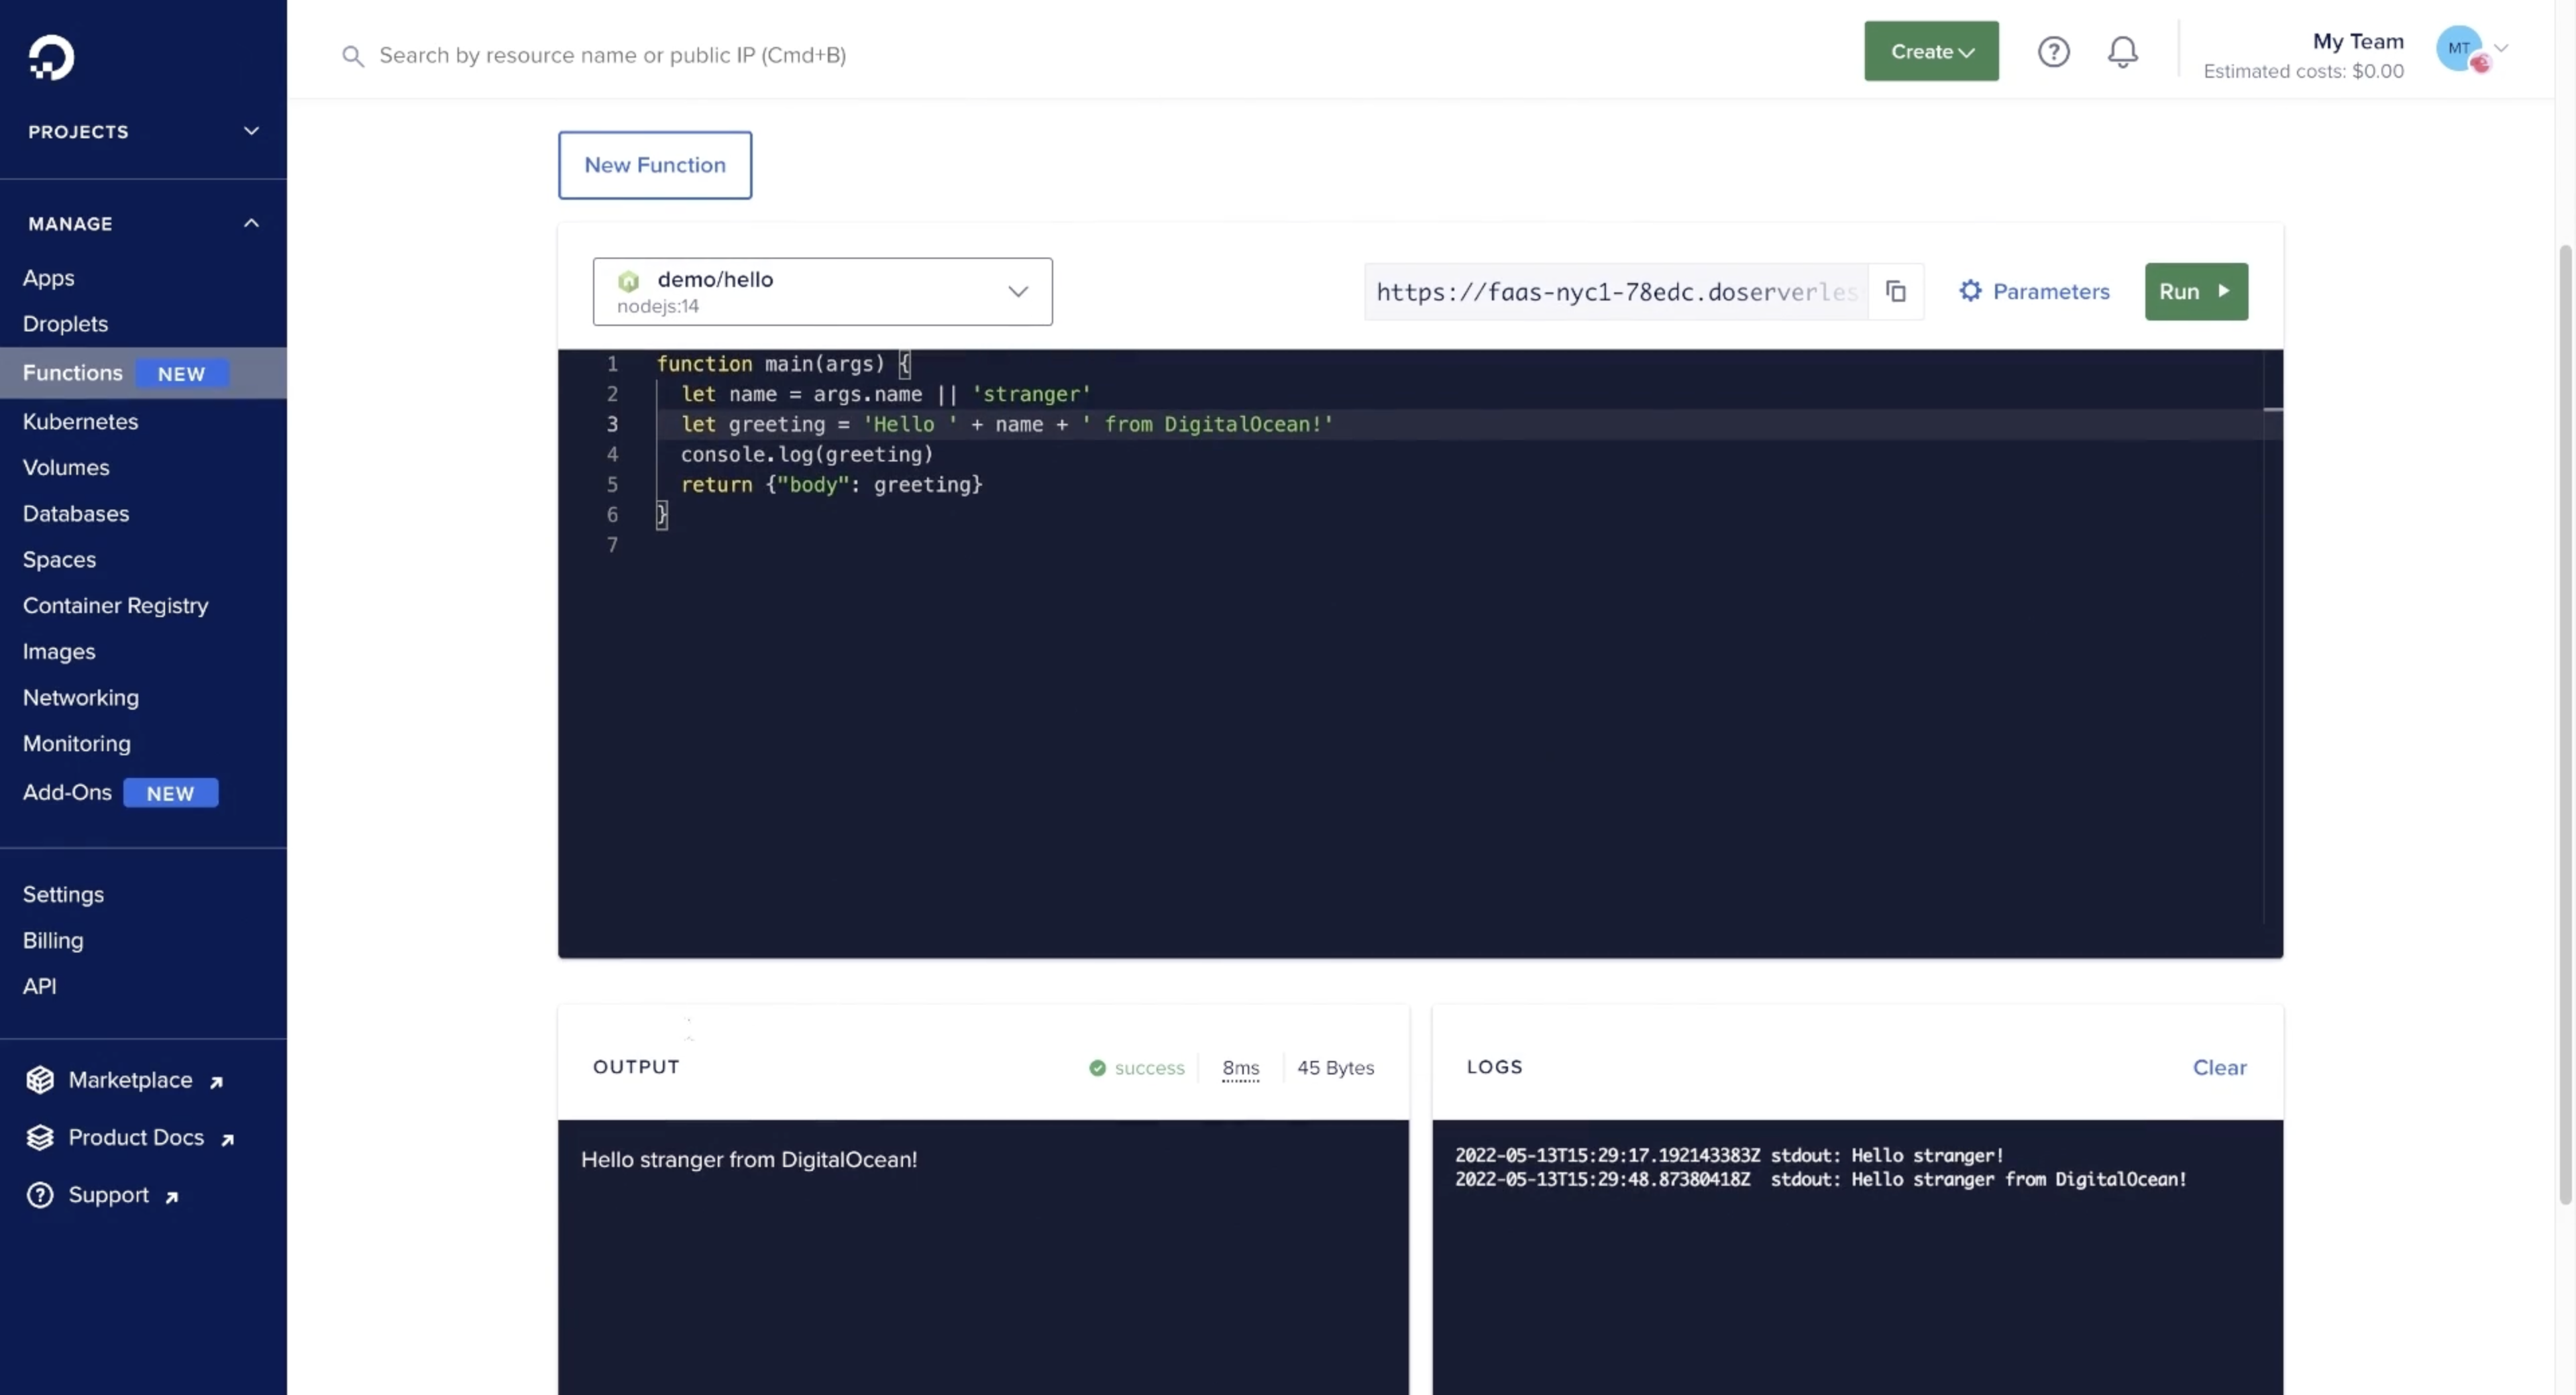Click the nodejs icon beside demo/hello

coord(628,281)
